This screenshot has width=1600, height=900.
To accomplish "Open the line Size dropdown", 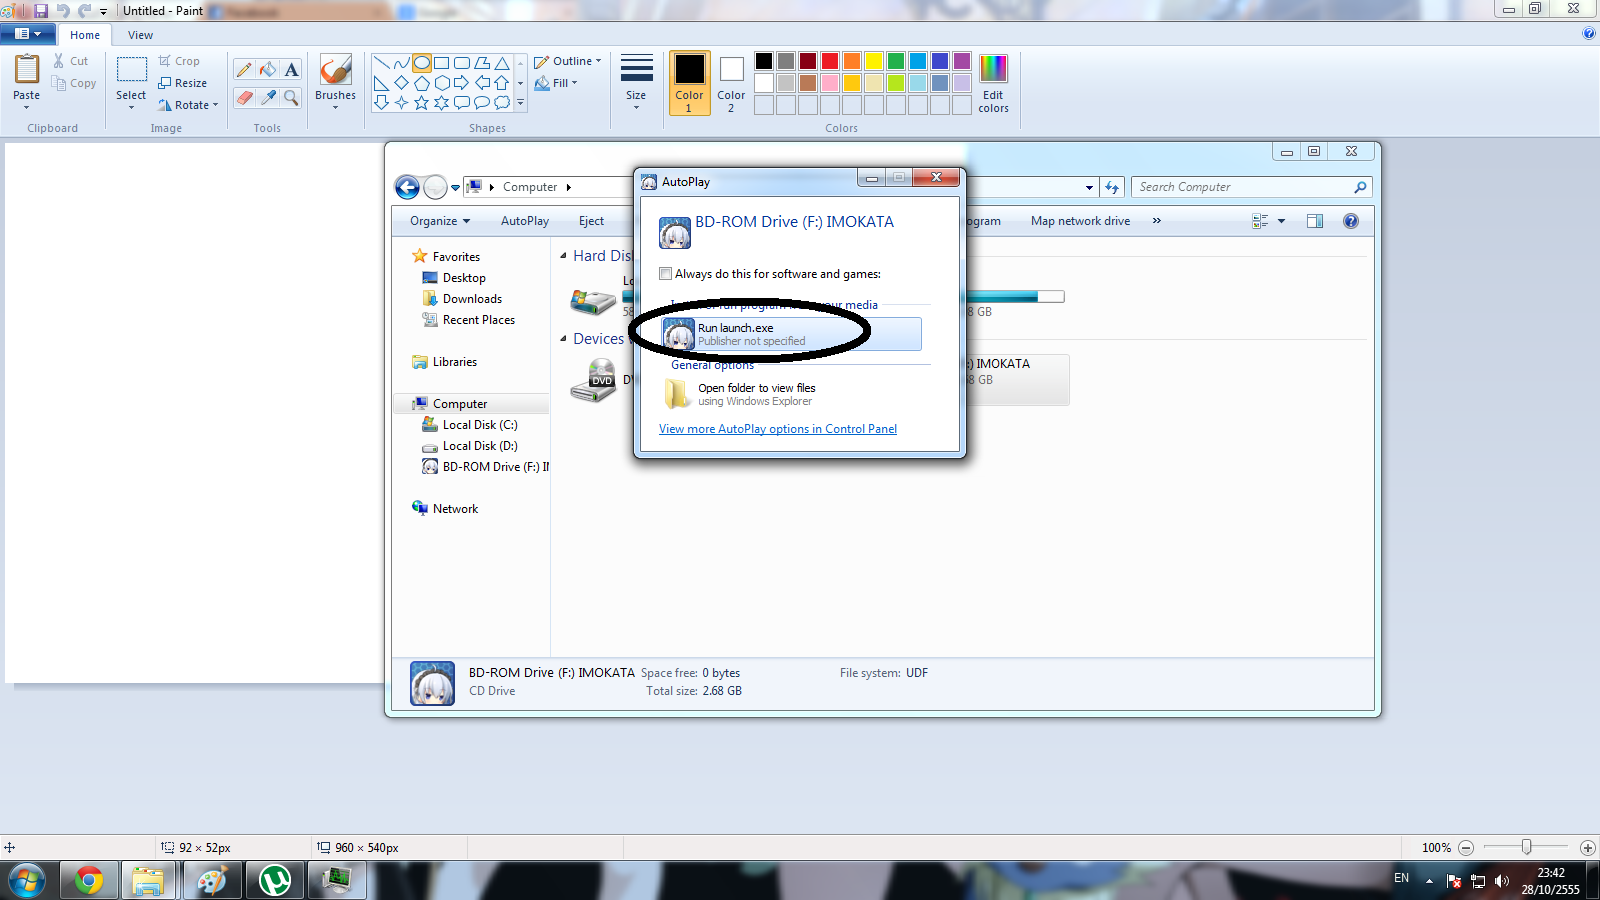I will tap(636, 82).
